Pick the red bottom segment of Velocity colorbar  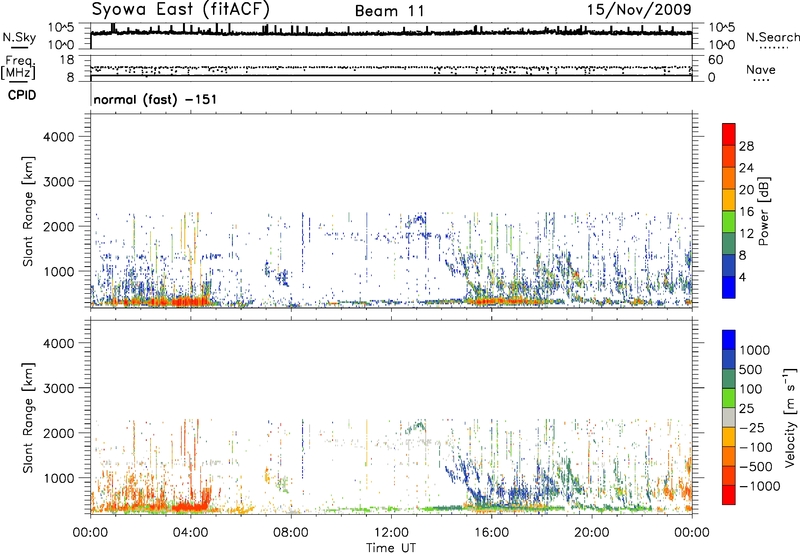click(x=729, y=495)
